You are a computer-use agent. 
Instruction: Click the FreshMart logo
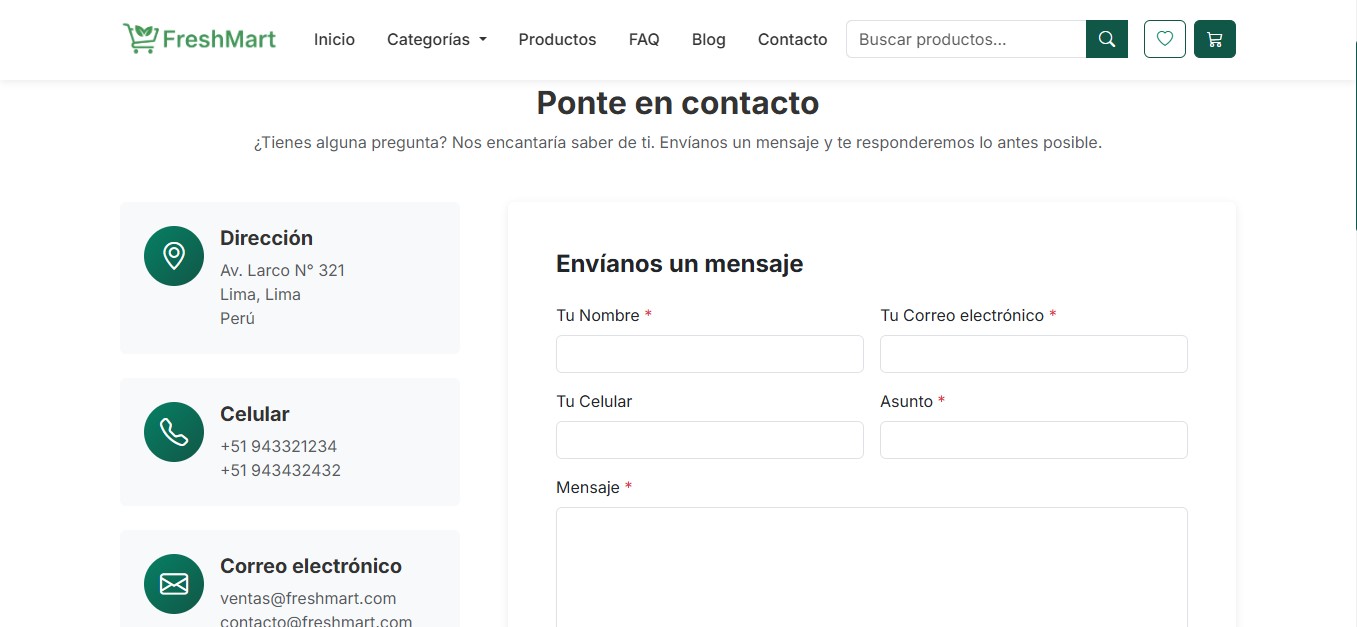pos(200,39)
